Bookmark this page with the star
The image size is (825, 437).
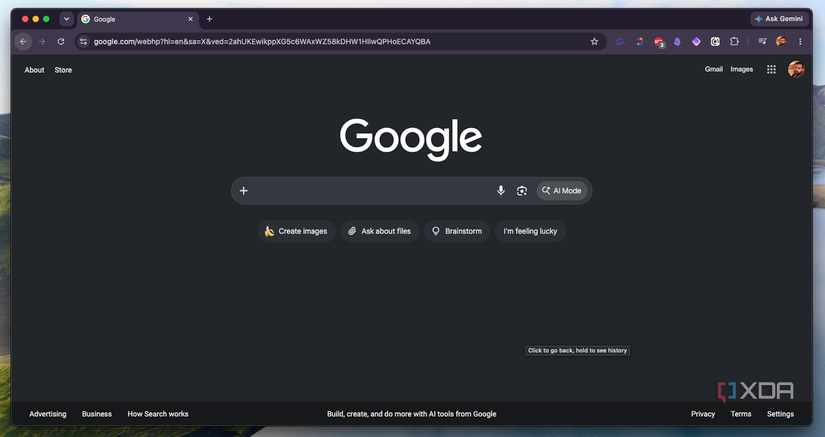(594, 42)
